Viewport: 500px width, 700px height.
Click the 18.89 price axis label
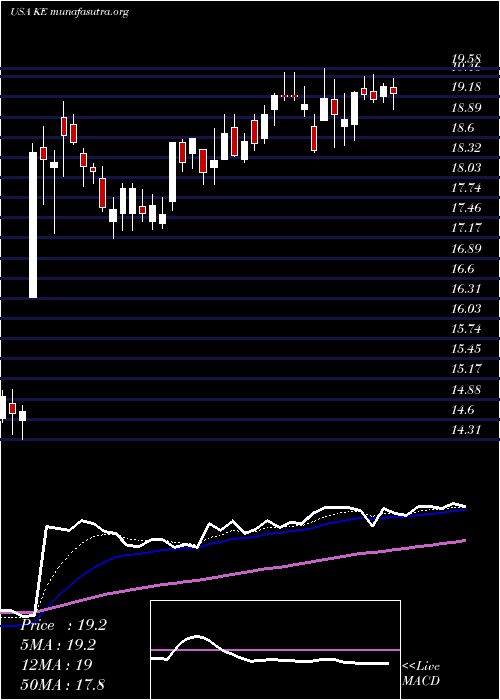[466, 107]
